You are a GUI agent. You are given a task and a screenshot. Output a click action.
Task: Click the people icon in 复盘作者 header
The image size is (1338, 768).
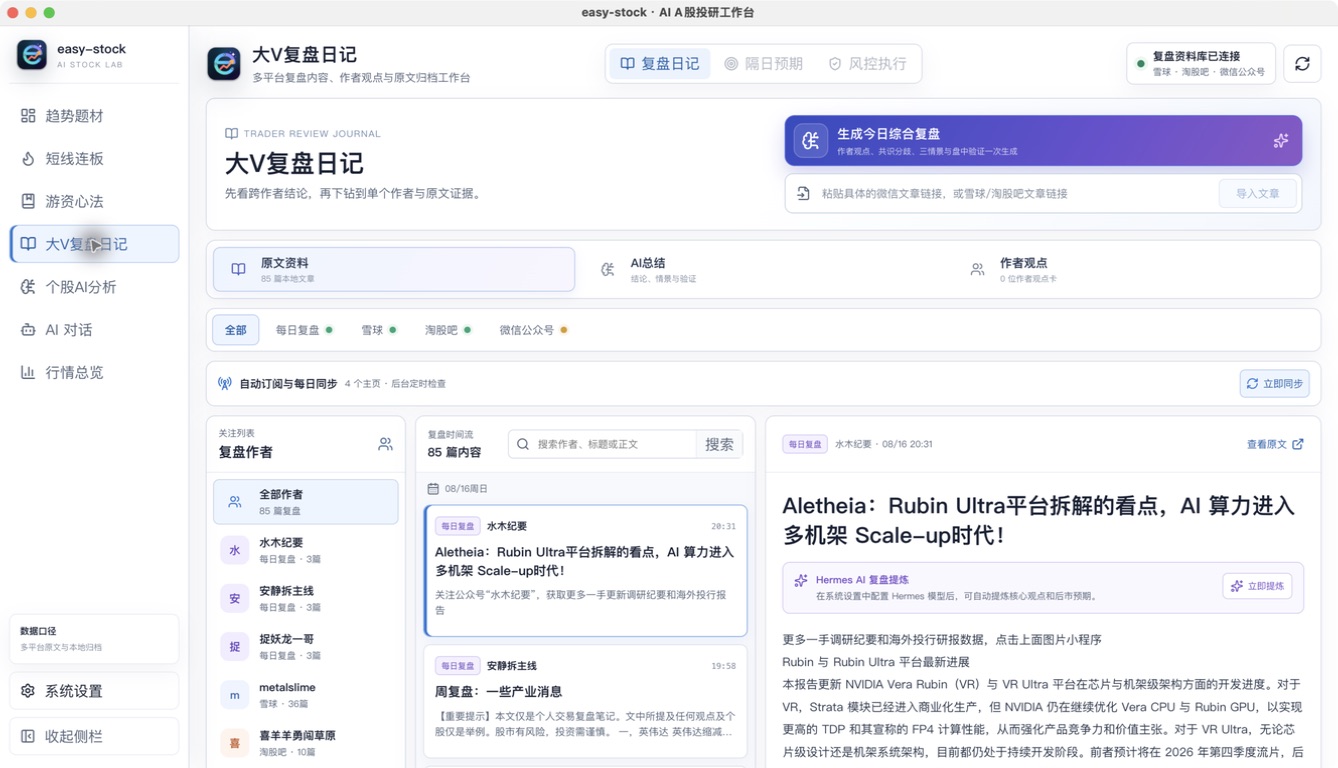coord(385,444)
